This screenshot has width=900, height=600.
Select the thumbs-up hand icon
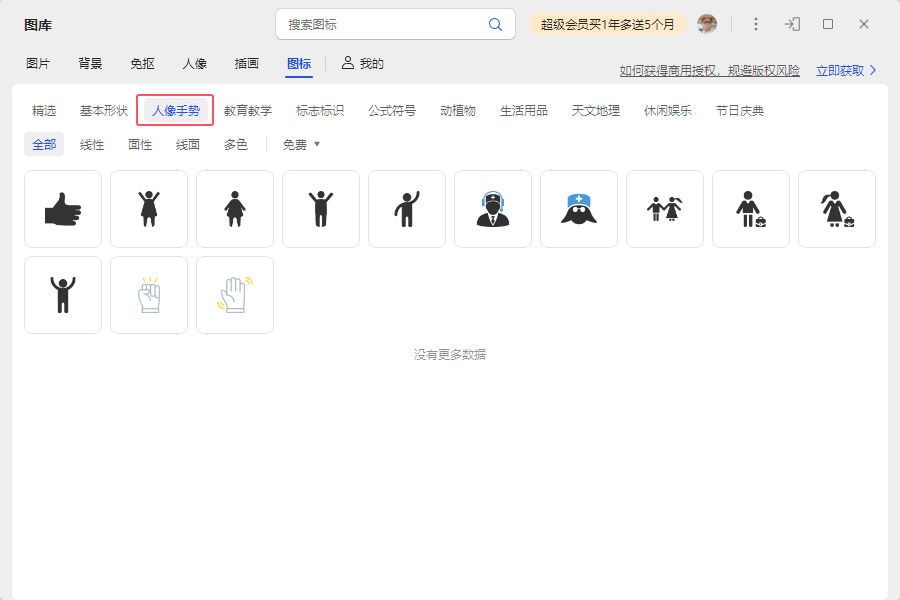pyautogui.click(x=63, y=209)
